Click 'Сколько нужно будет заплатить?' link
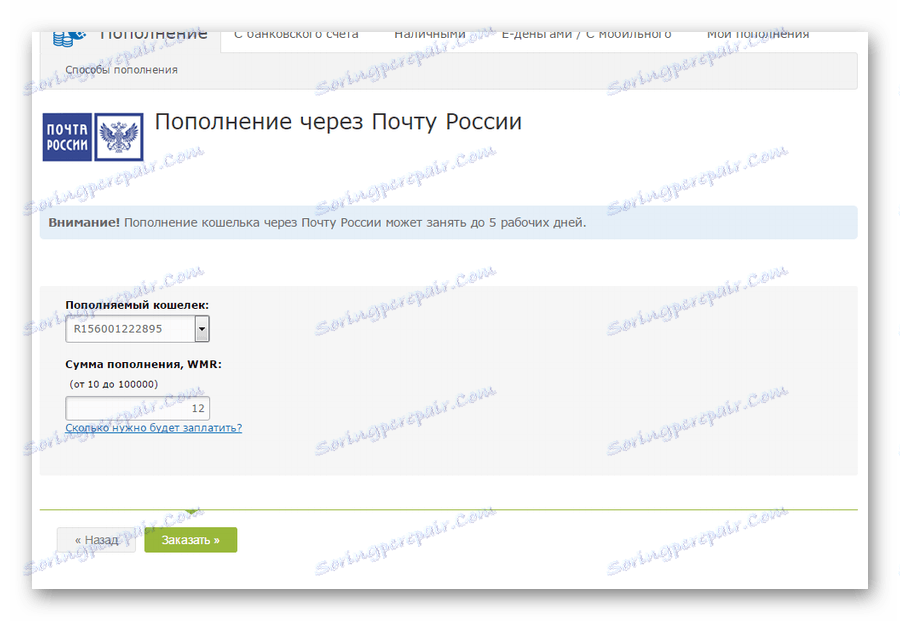Image resolution: width=900 pixels, height=621 pixels. [153, 428]
